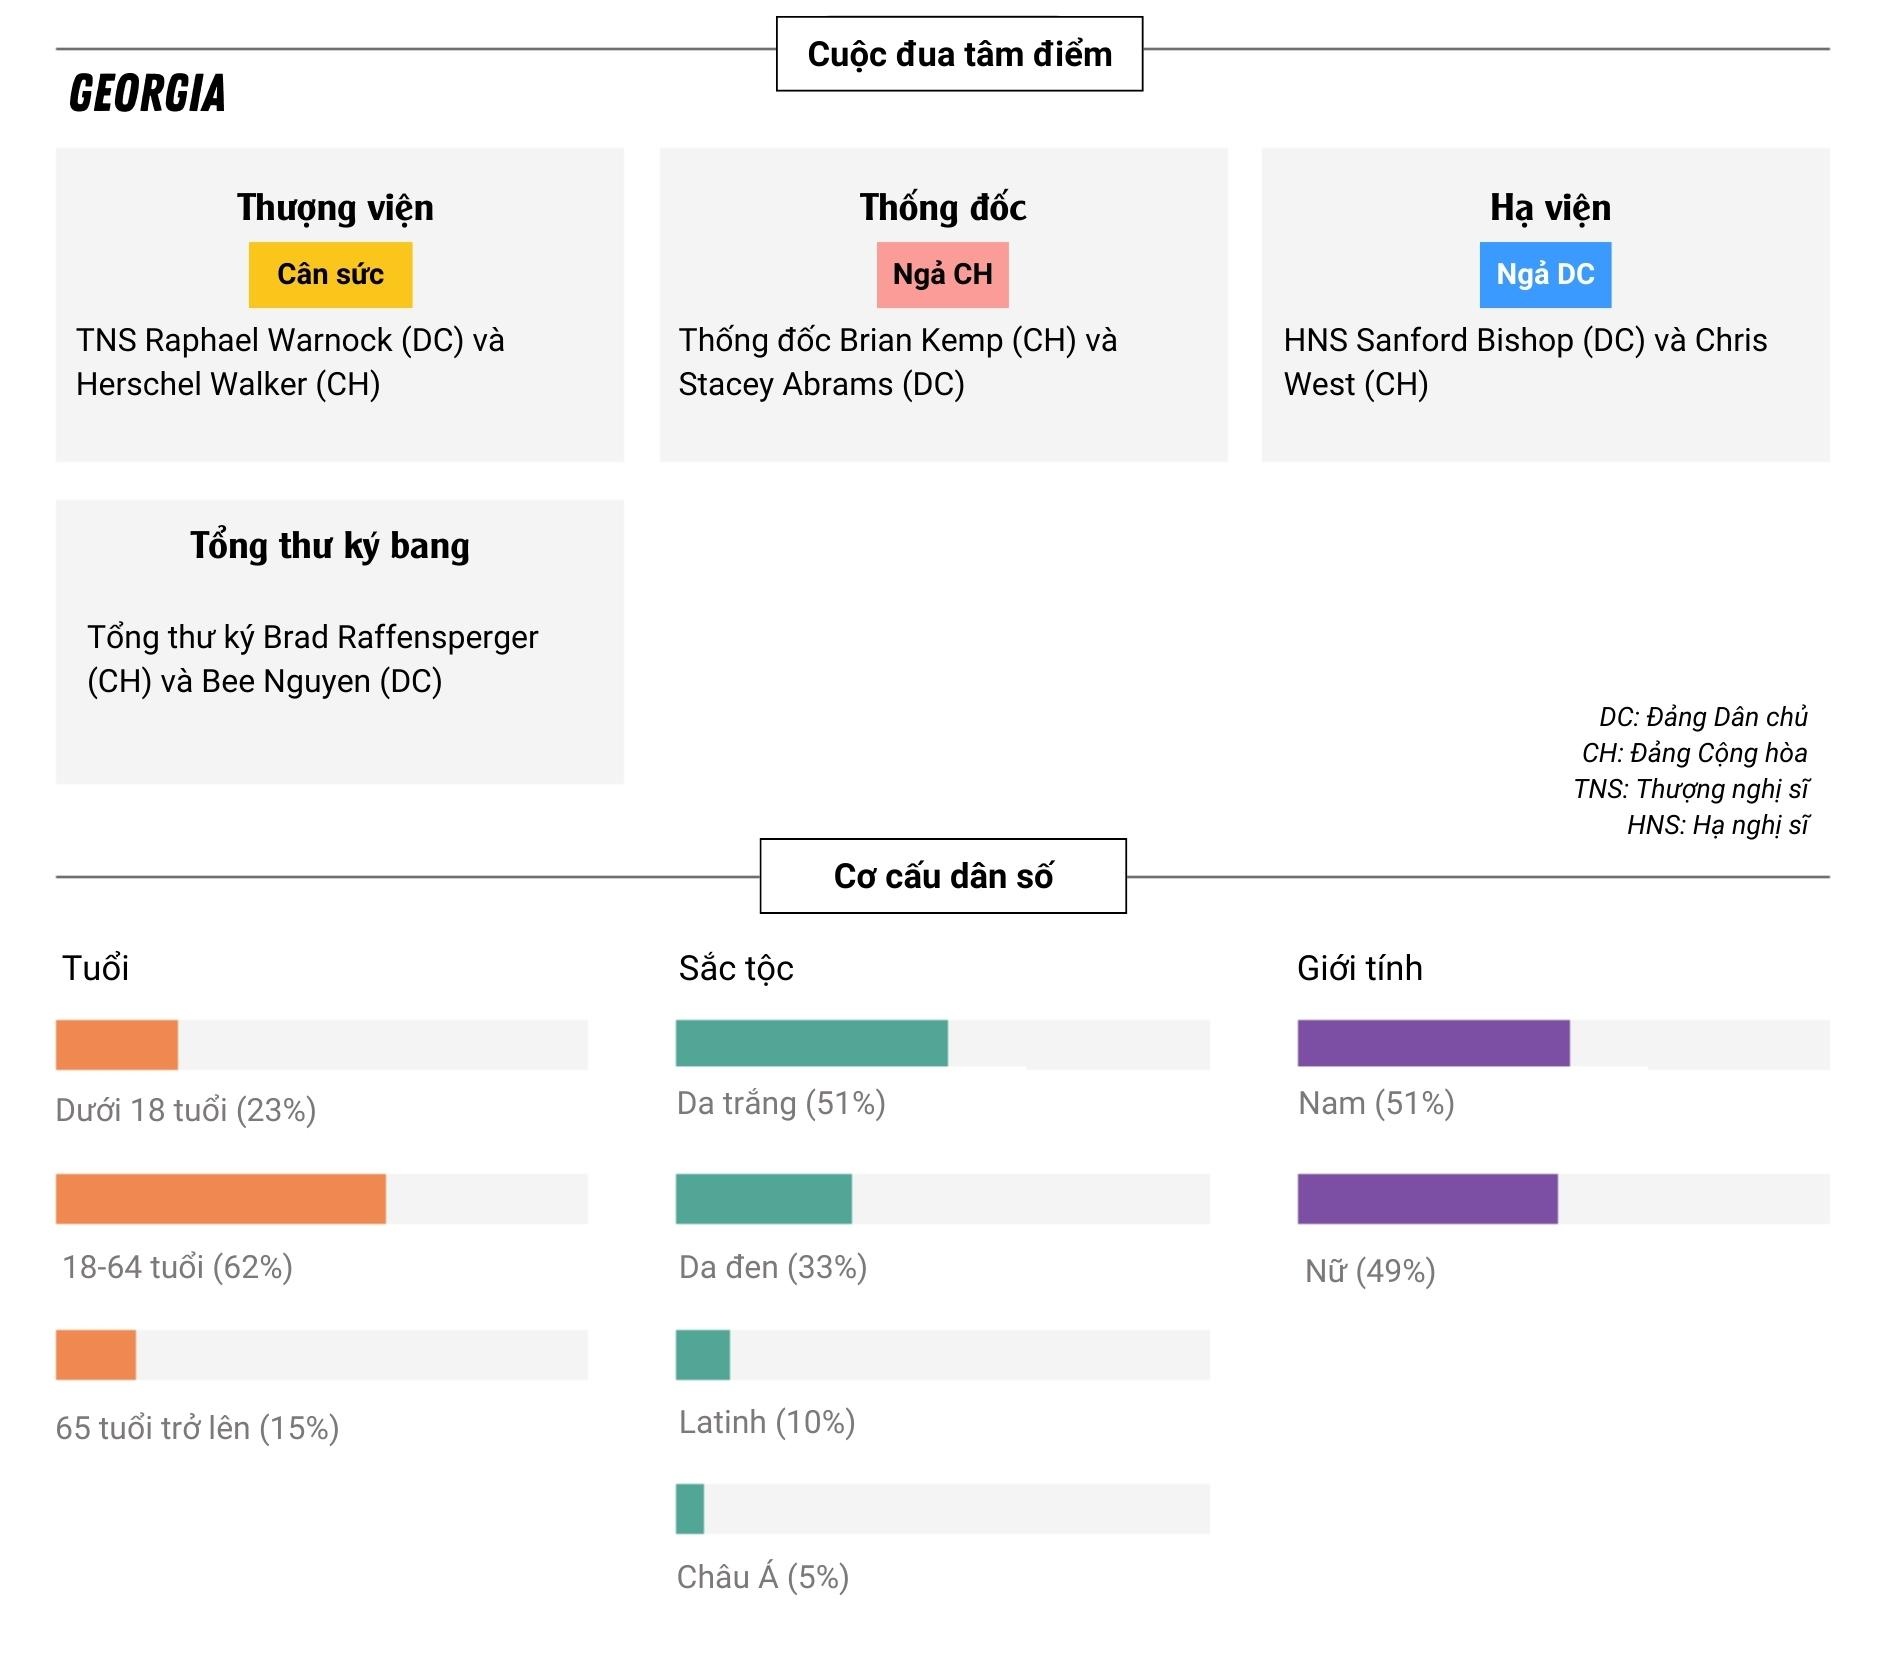Select the "Cuộc đua tâm điểm" header box
This screenshot has width=1886, height=1676.
(959, 54)
